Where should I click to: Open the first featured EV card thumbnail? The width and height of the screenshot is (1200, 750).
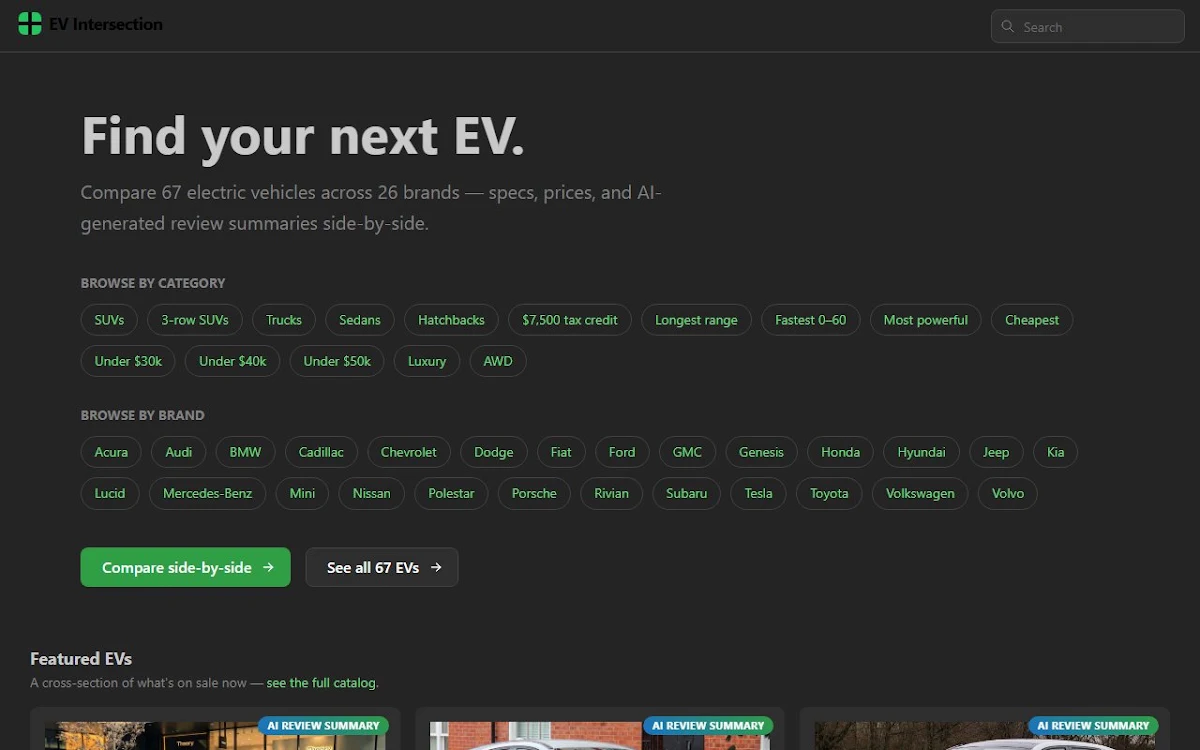click(x=215, y=736)
